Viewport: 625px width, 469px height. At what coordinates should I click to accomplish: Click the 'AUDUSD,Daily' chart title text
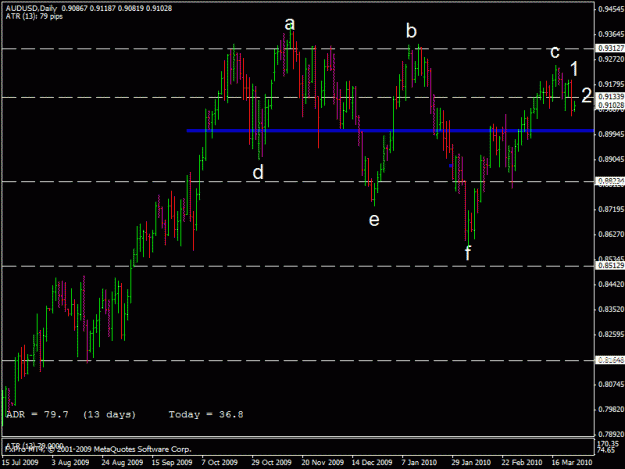coord(31,8)
